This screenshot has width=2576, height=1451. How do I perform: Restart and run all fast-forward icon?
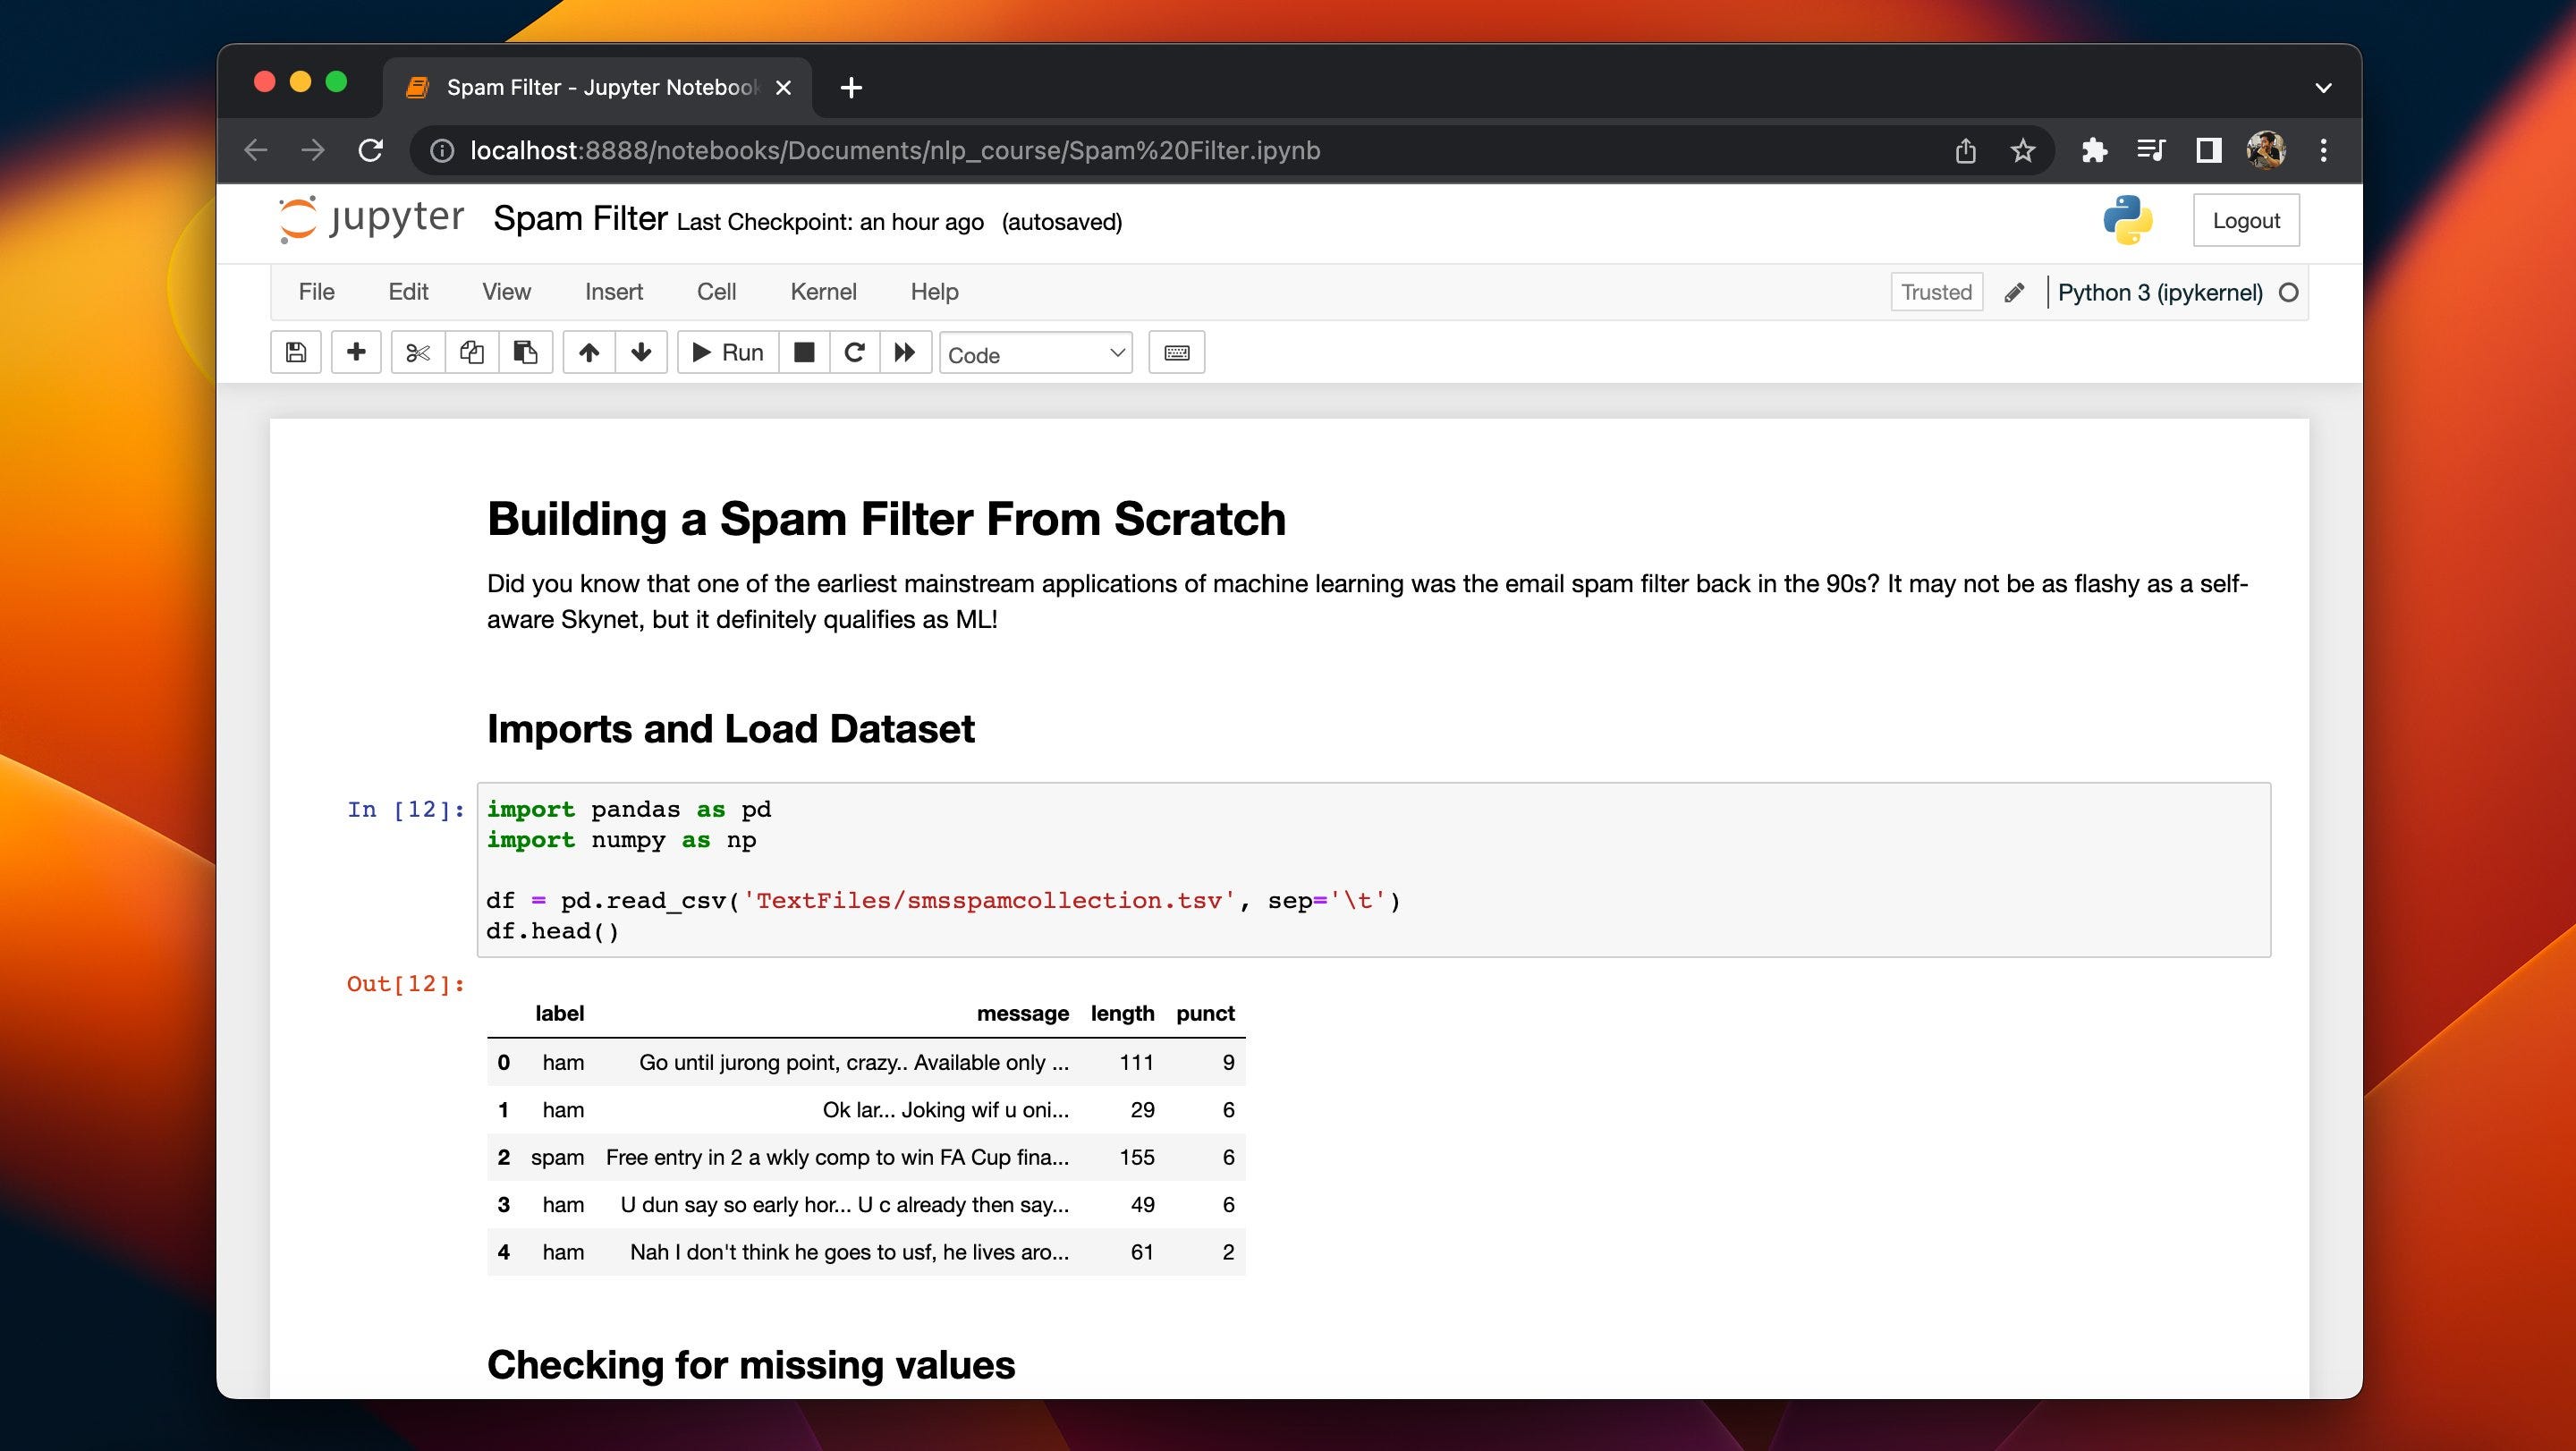(905, 352)
